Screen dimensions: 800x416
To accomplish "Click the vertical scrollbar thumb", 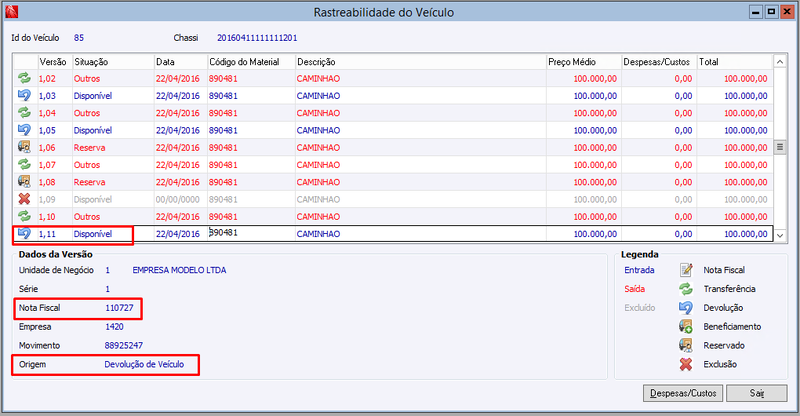I will pos(780,148).
